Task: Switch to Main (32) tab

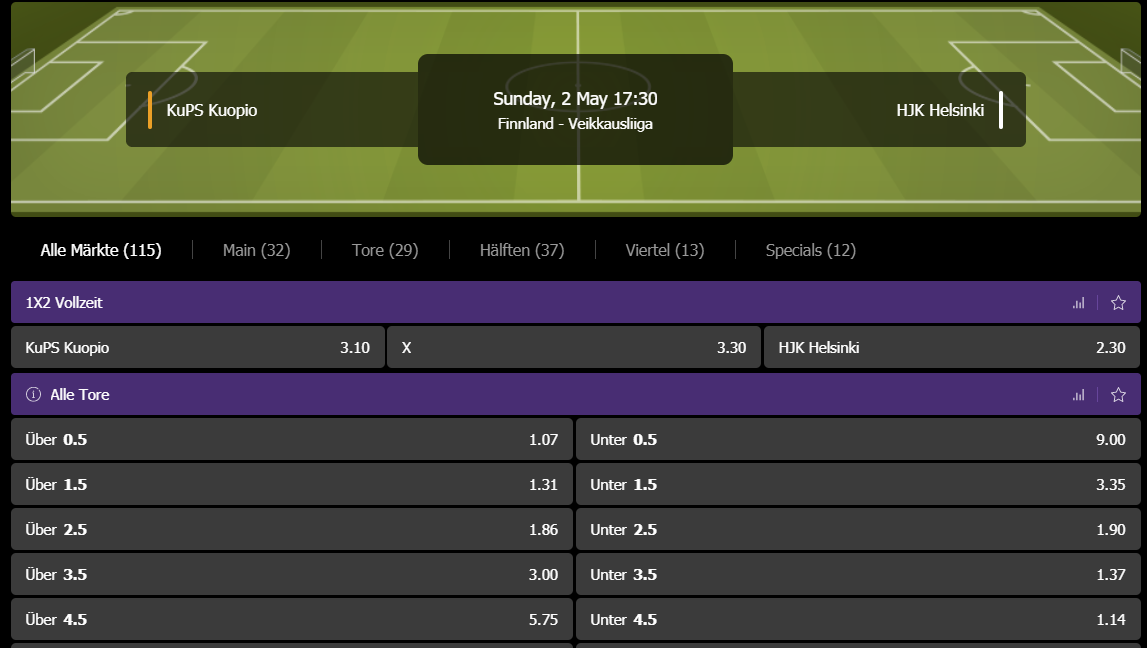Action: pos(256,250)
